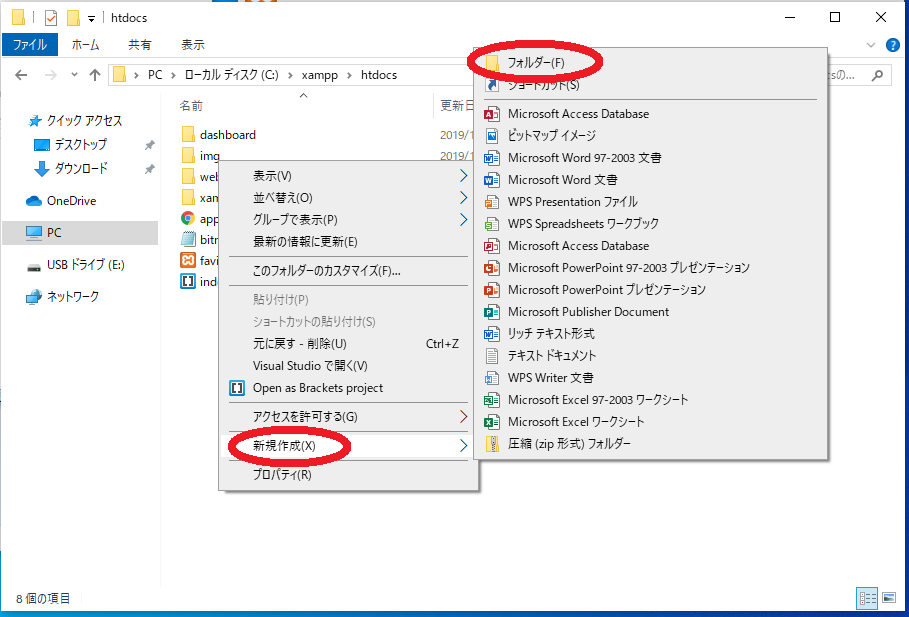Click the Brackets icon of index file
Screen dimensions: 909x617
pyautogui.click(x=188, y=282)
